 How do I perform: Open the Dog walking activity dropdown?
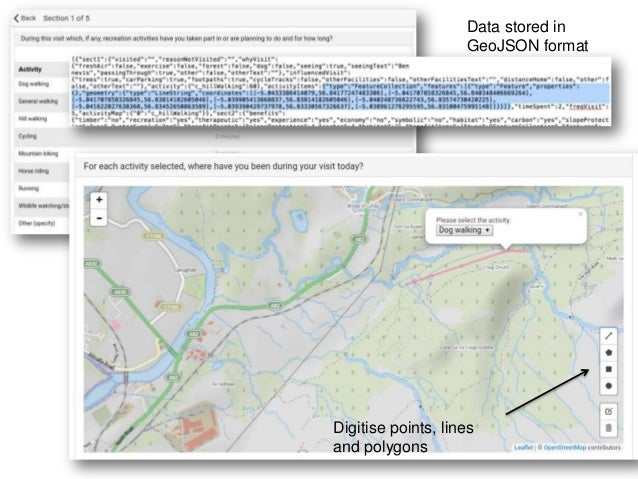(x=465, y=230)
